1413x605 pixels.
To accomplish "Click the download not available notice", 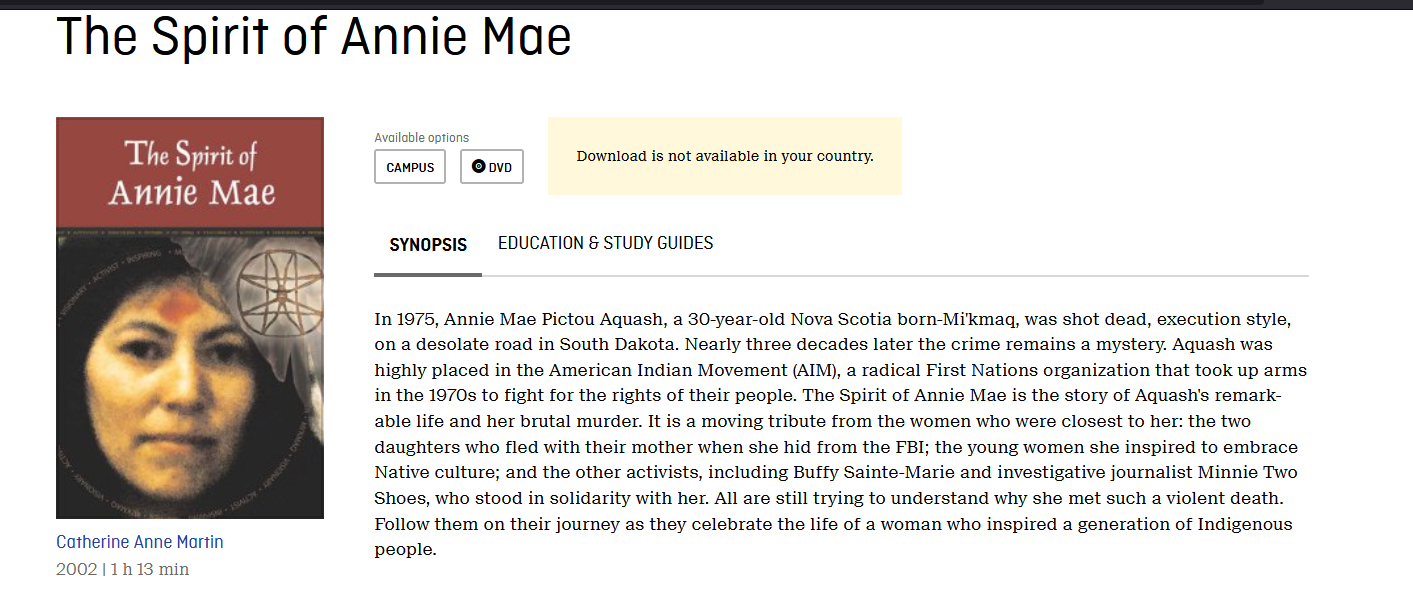I will click(725, 156).
